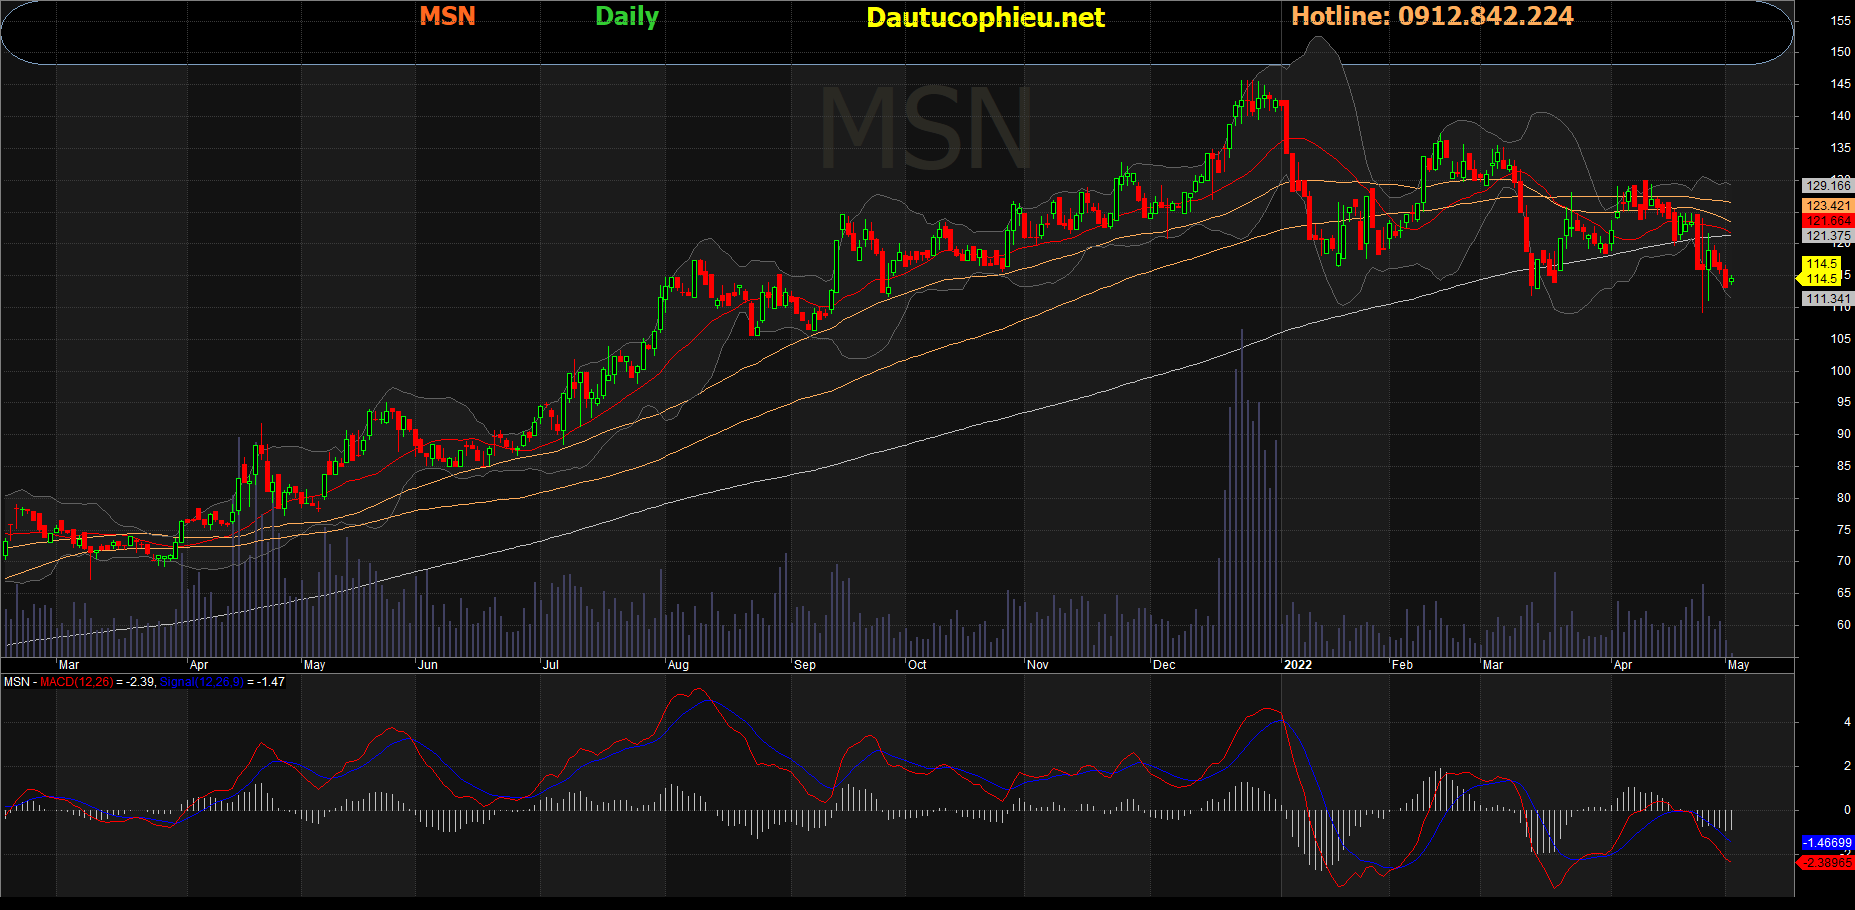
Task: Click the Daily timeframe label
Action: [627, 16]
